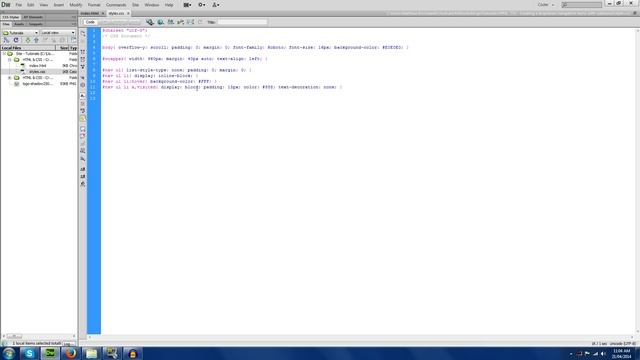Collapse the first HTML & CSS folder
This screenshot has height=360, width=640.
point(10,60)
